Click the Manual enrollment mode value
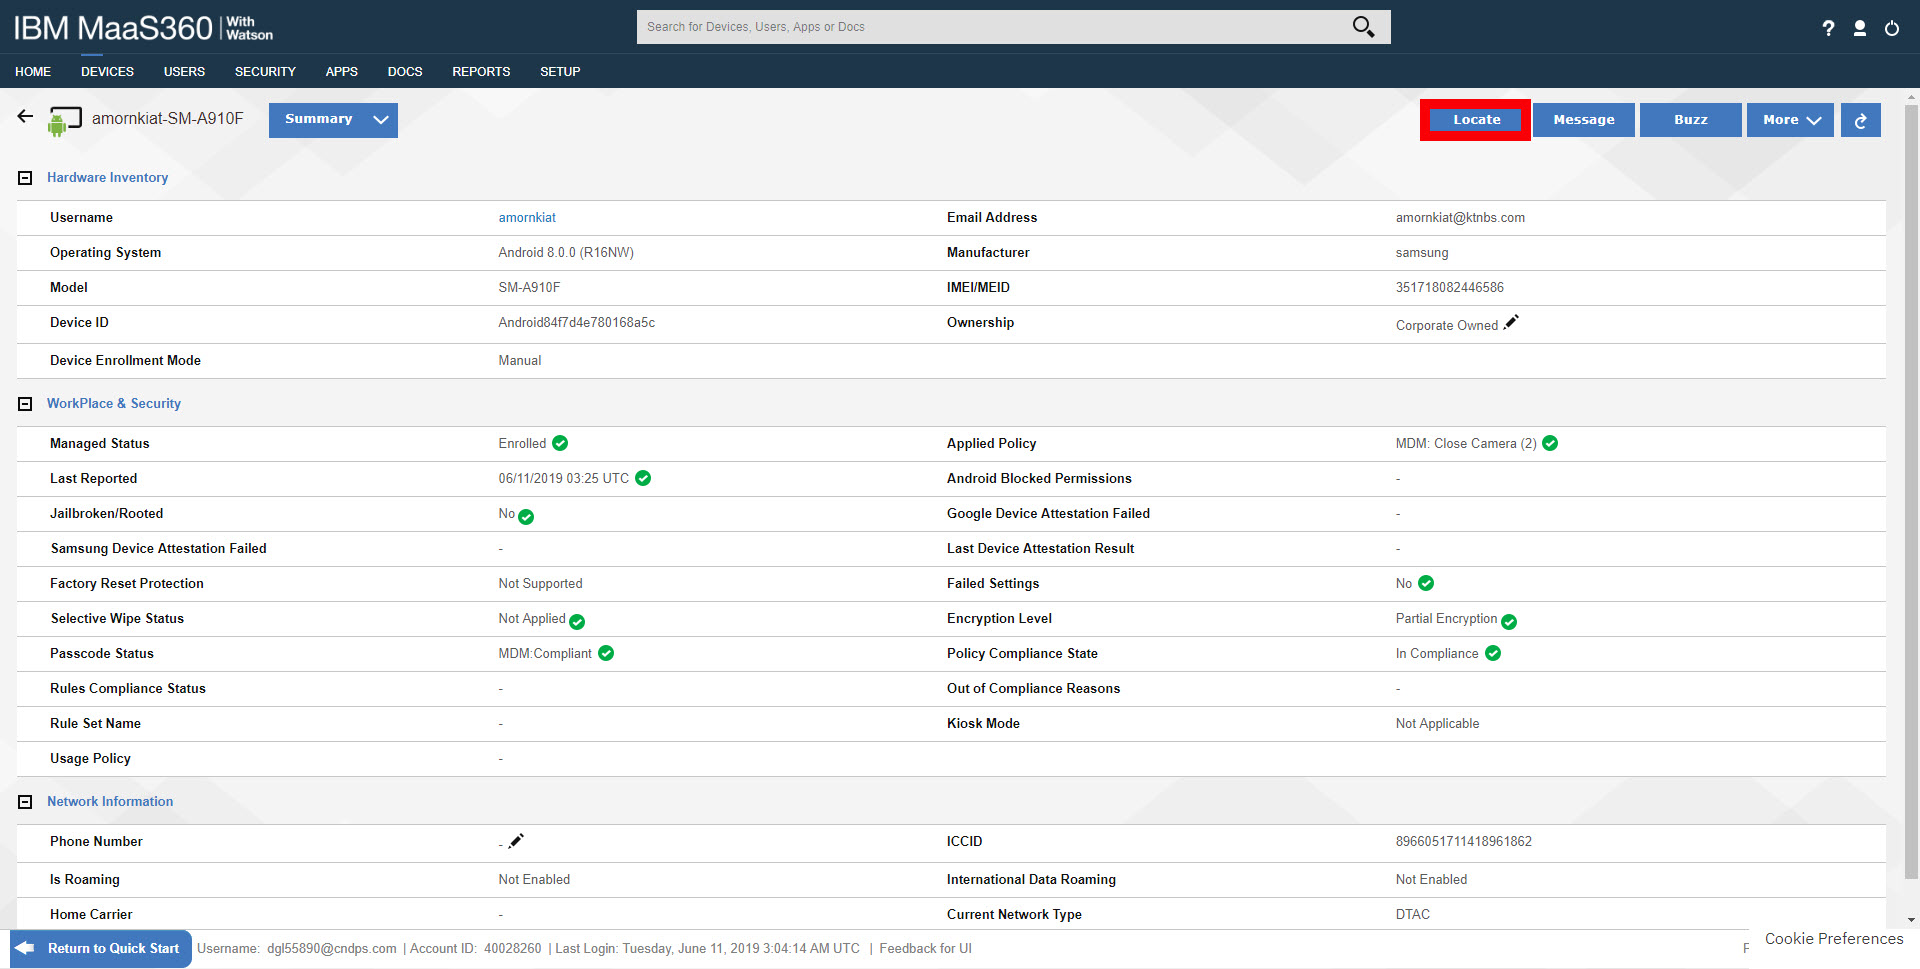The height and width of the screenshot is (969, 1920). (519, 360)
